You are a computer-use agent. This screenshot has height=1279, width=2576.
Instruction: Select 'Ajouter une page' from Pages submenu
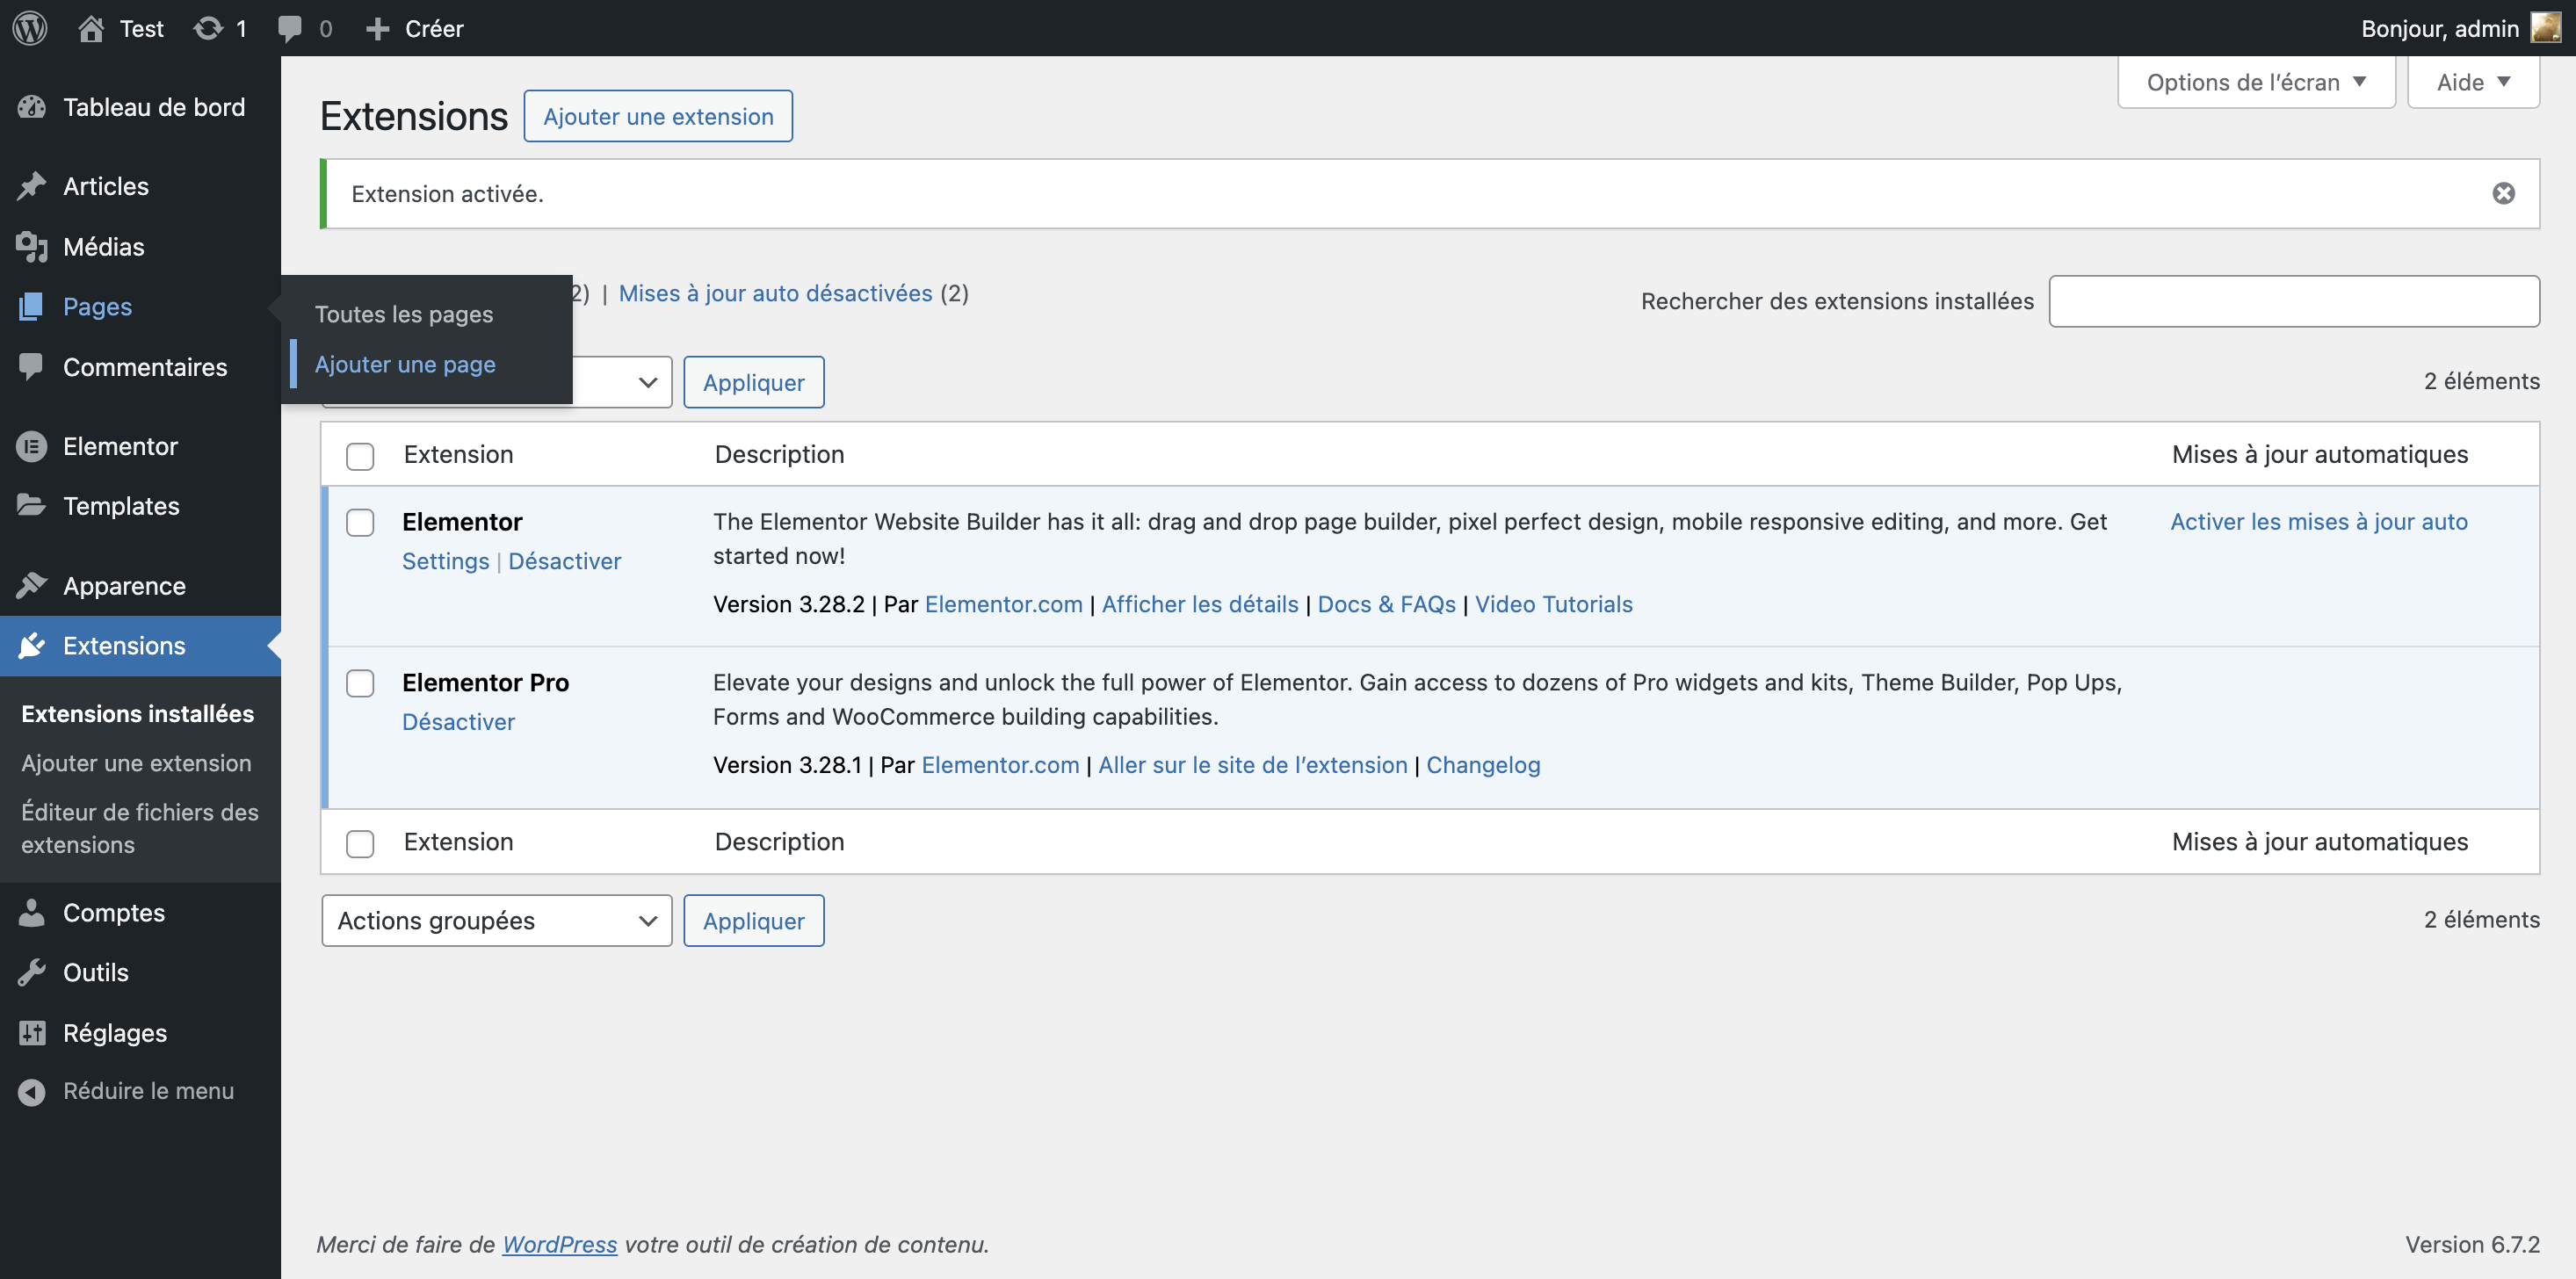point(405,364)
